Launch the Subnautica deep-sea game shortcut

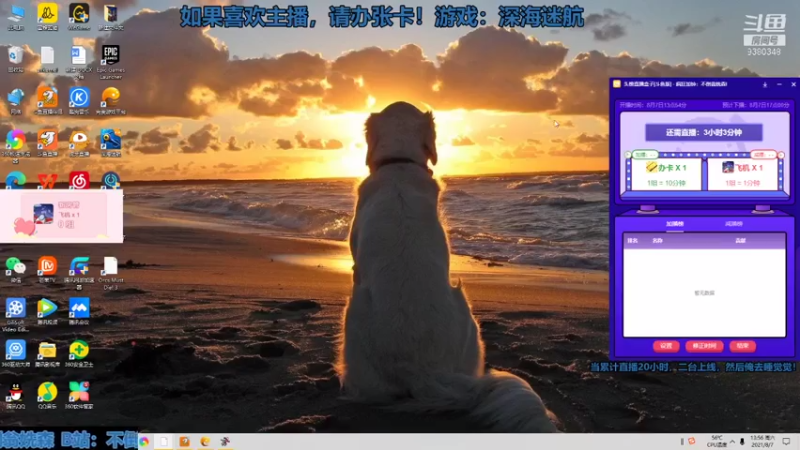pos(110,142)
